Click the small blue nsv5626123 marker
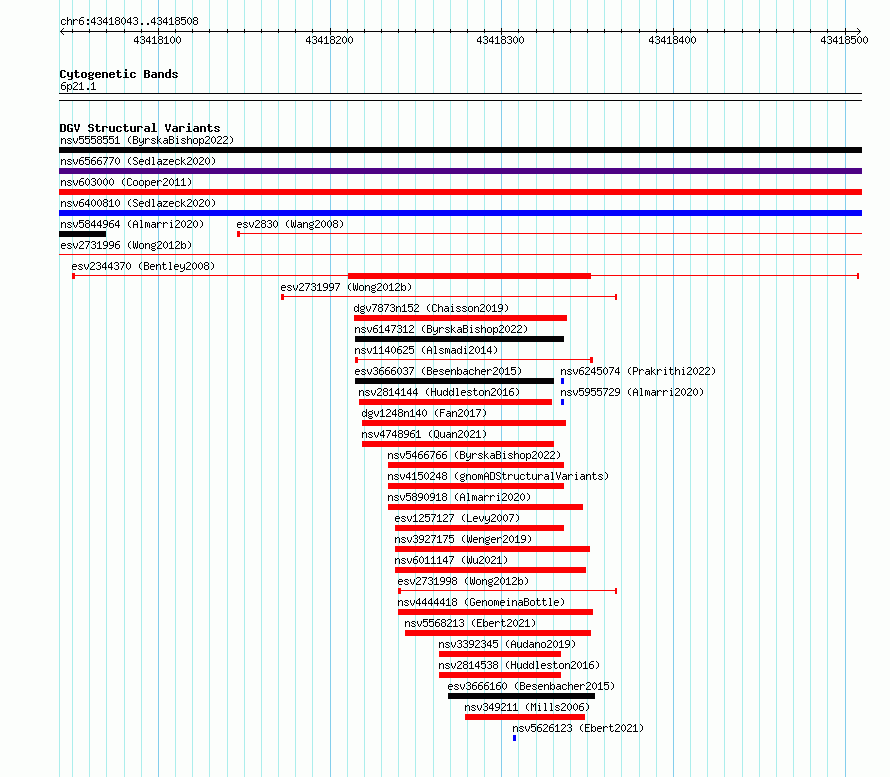890x777 pixels. (514, 738)
